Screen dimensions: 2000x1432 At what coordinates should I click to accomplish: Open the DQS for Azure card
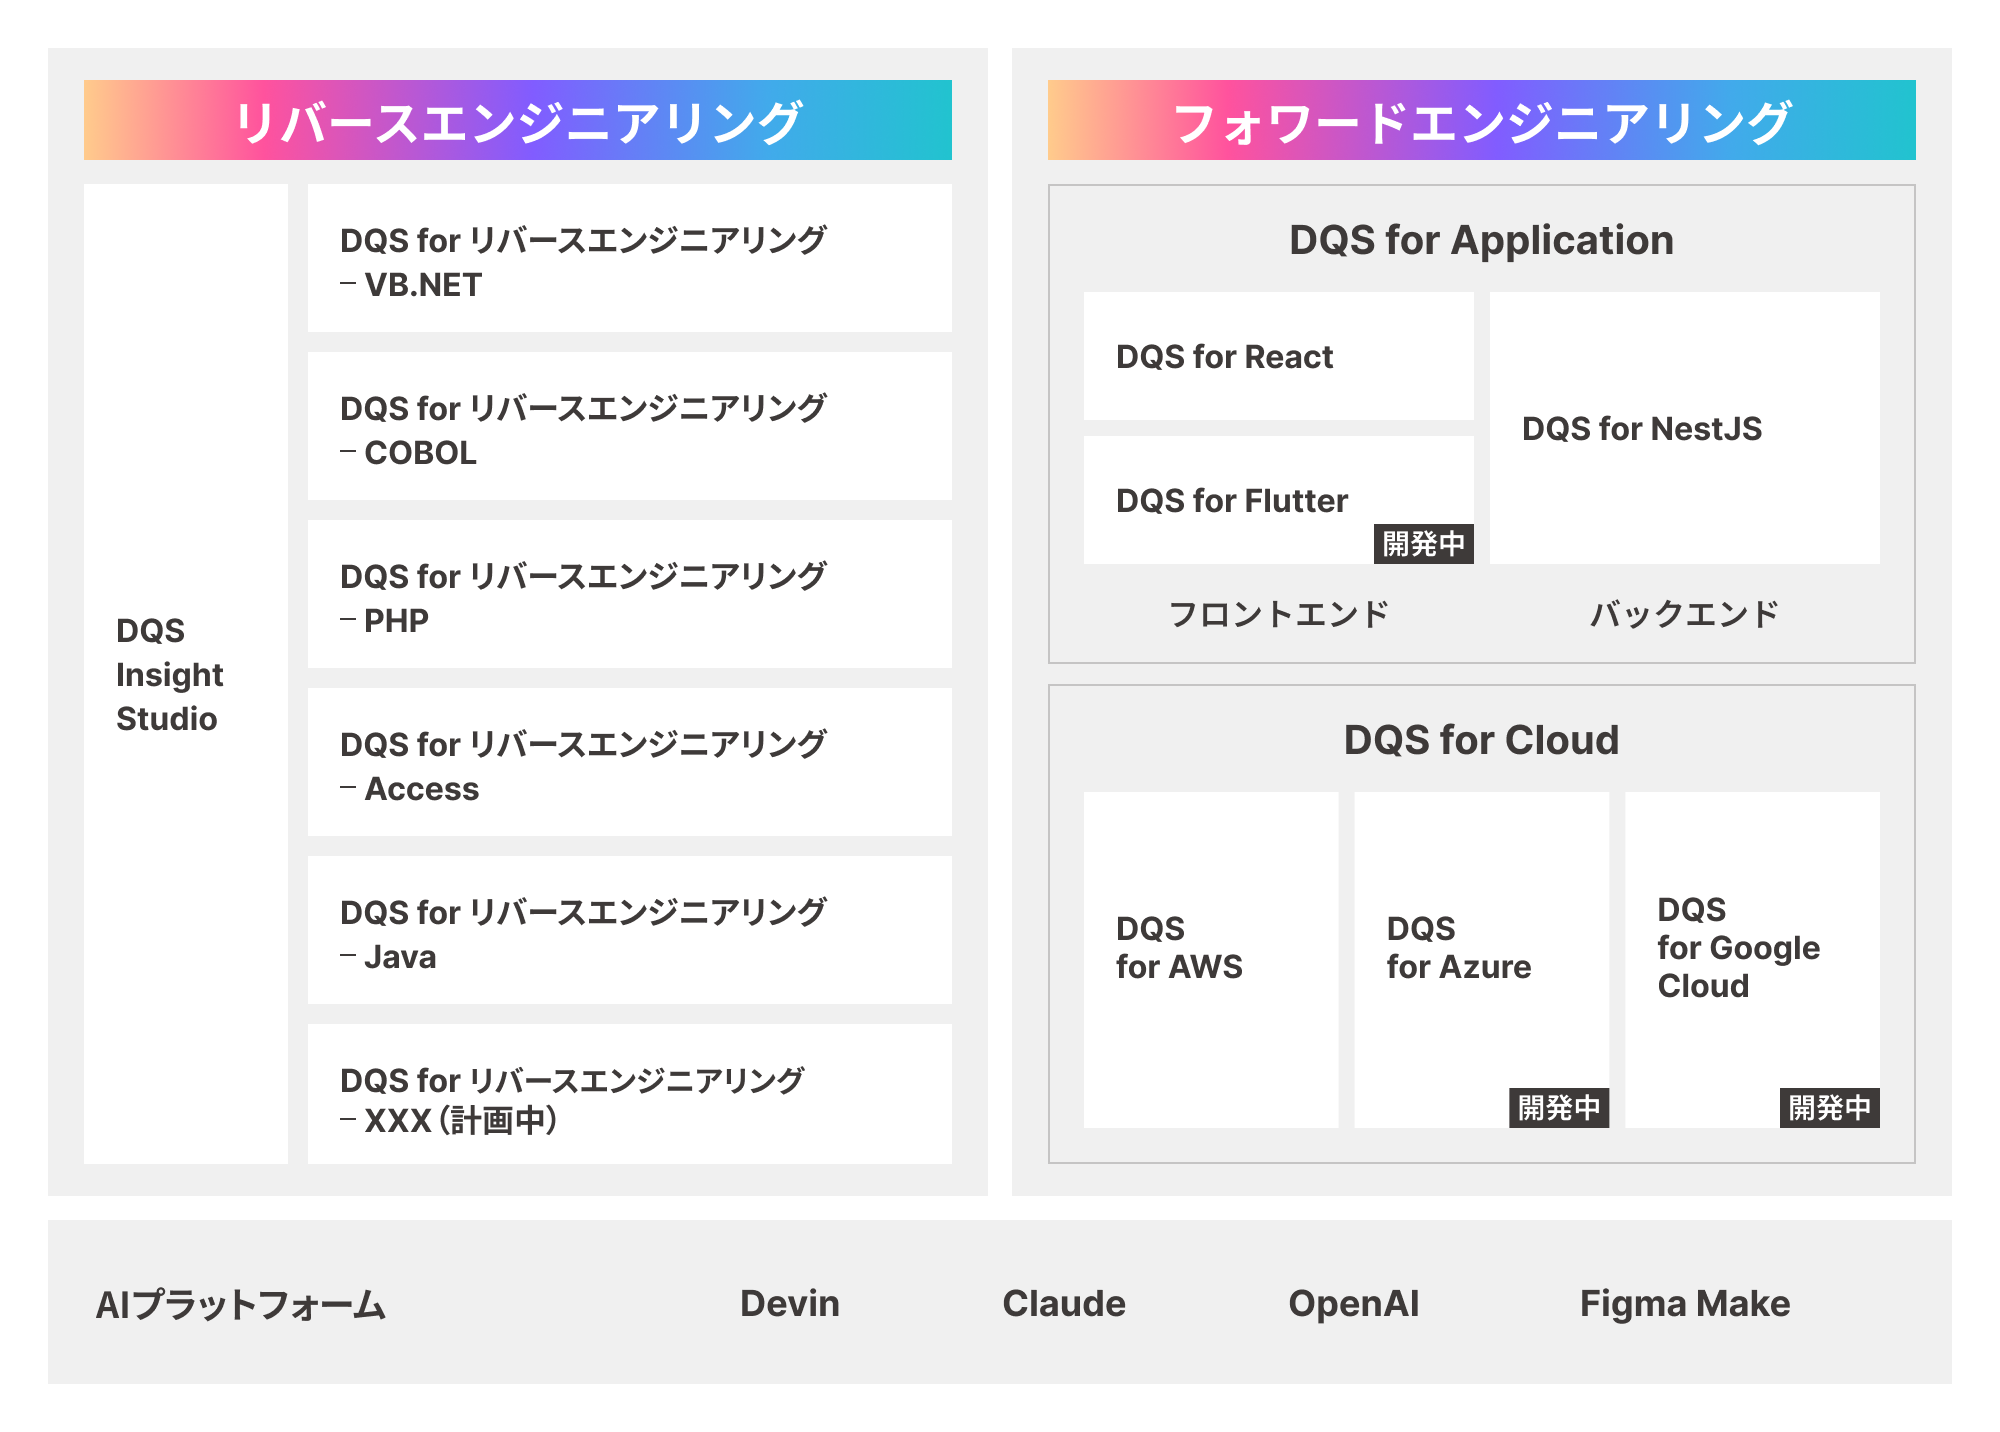click(1482, 960)
